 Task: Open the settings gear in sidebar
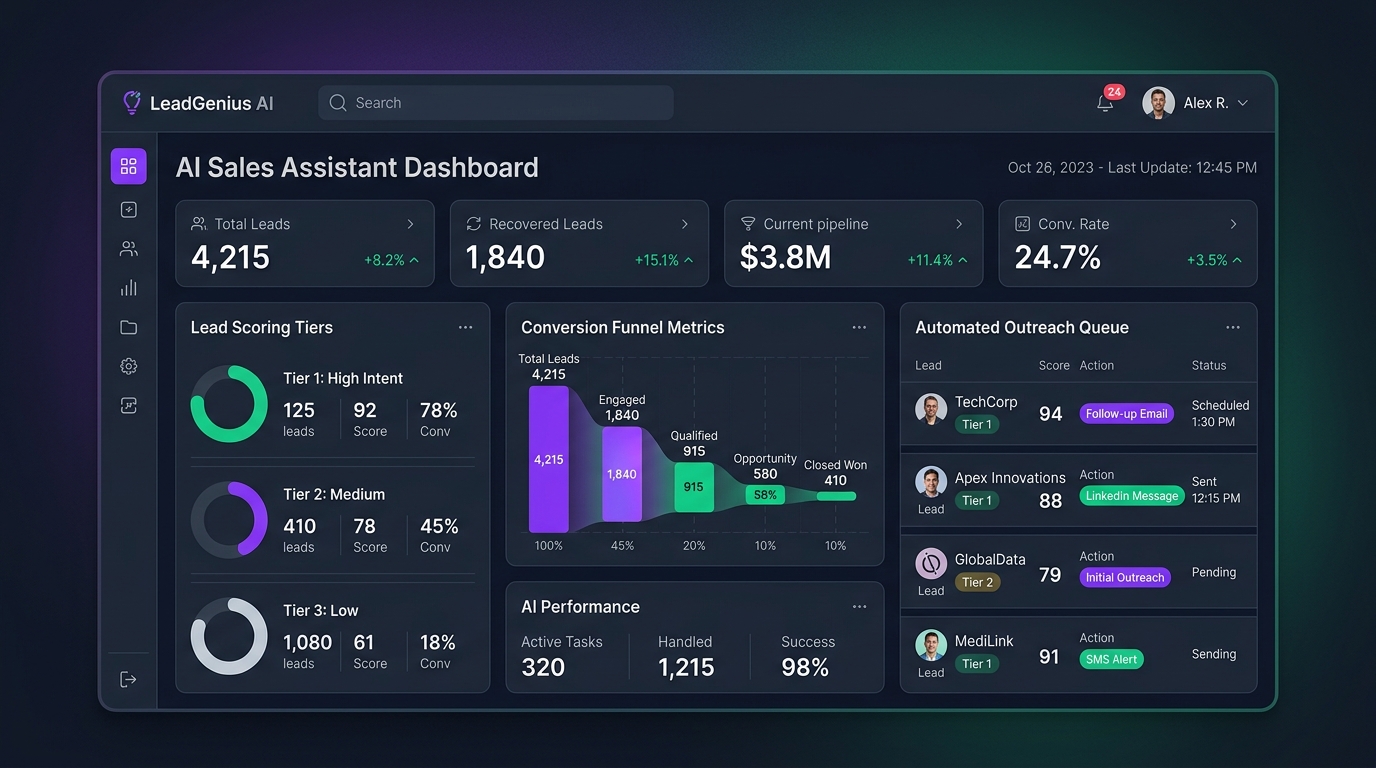coord(128,366)
